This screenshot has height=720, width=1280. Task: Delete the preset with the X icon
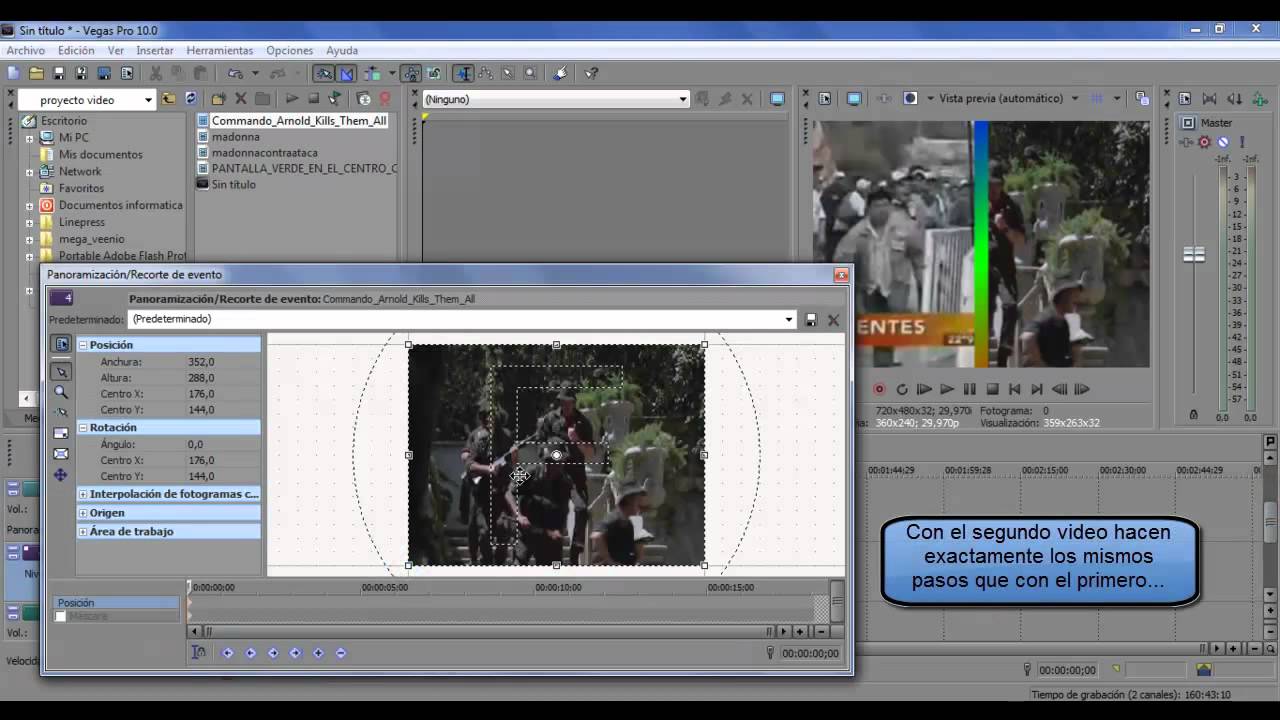coord(833,320)
